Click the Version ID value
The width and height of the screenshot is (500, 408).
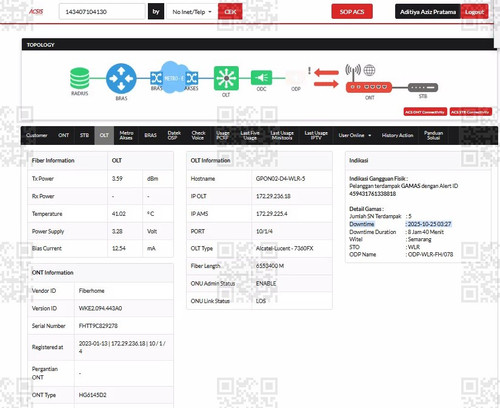100,308
